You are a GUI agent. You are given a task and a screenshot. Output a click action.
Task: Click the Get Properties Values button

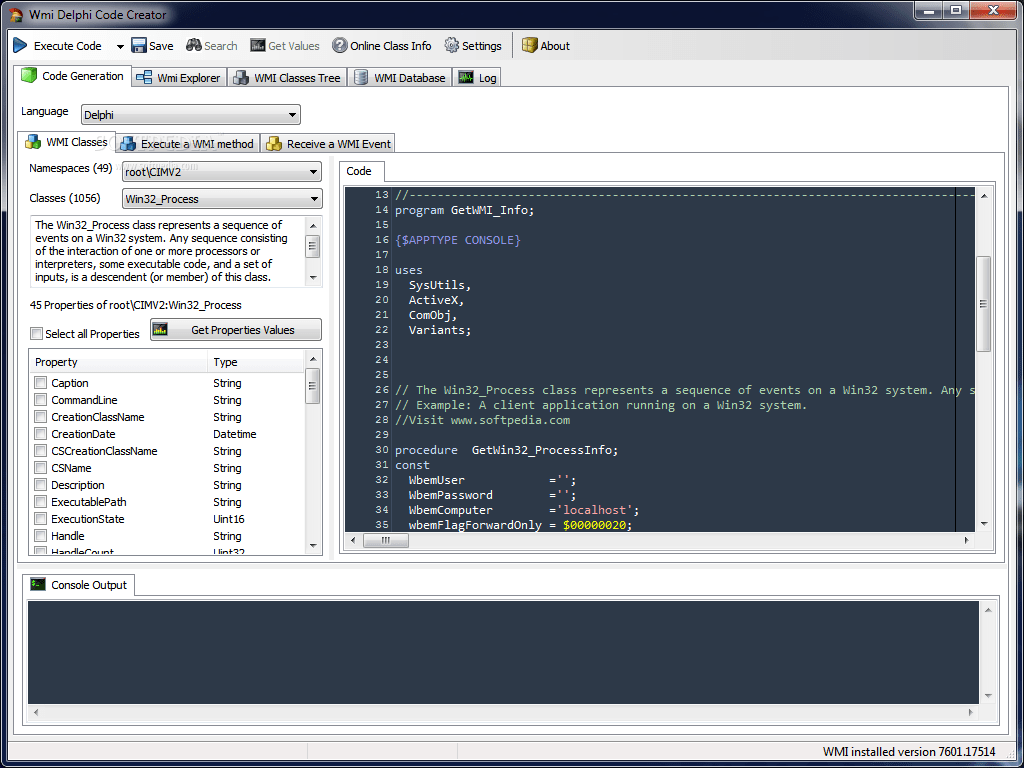(235, 329)
